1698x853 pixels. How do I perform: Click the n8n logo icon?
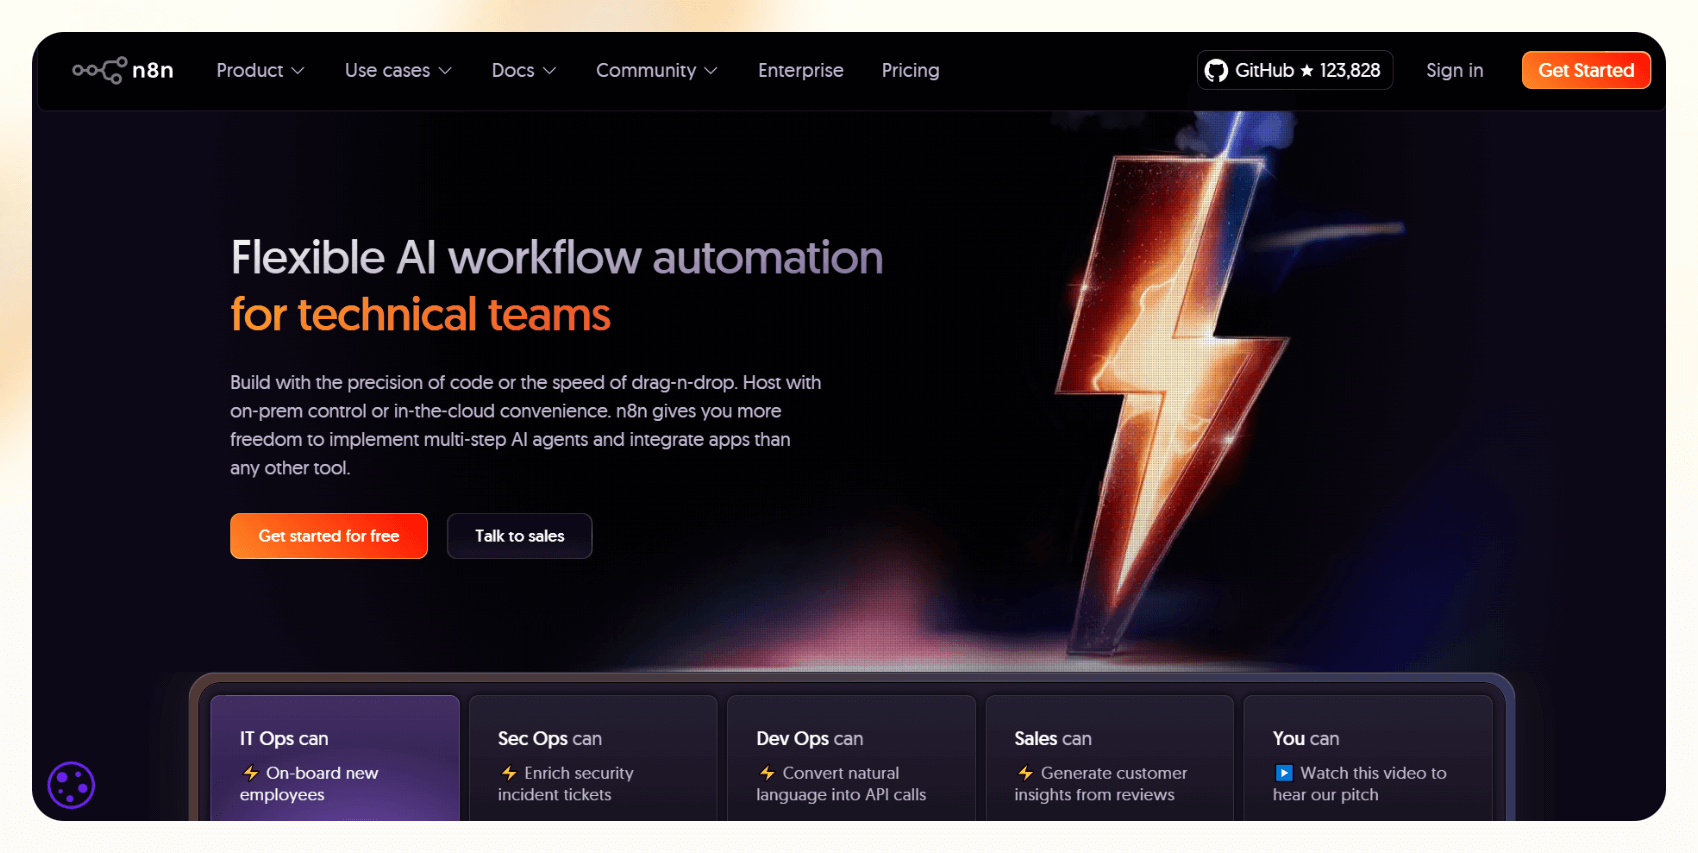click(x=99, y=70)
